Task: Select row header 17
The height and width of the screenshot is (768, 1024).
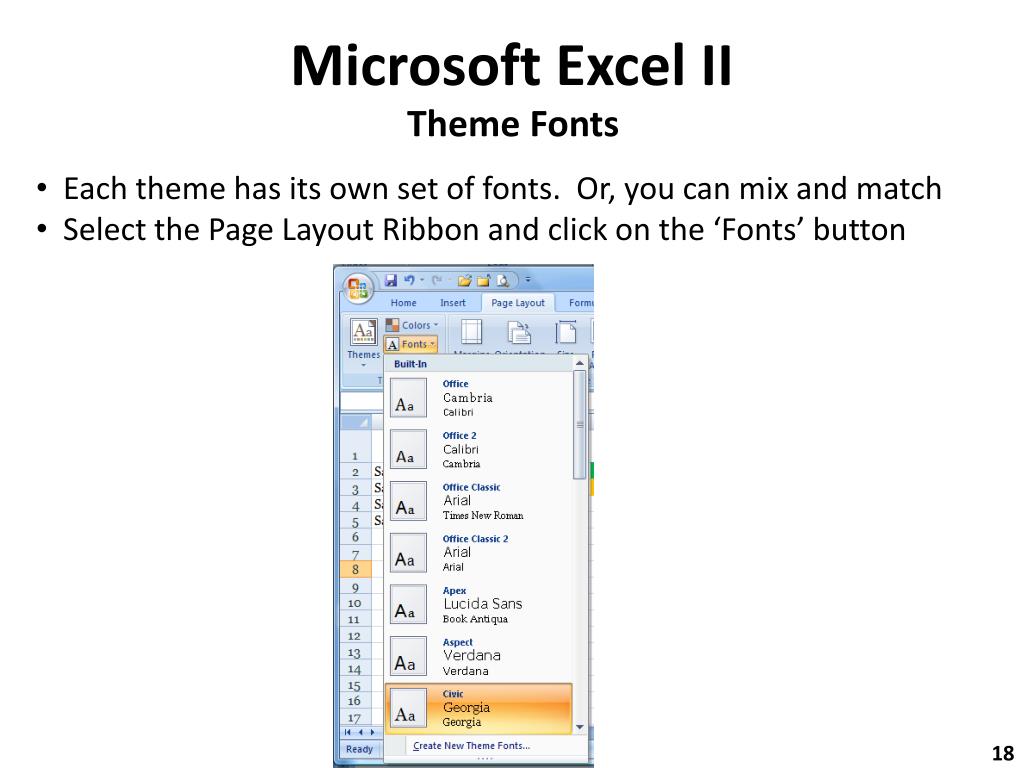Action: [x=354, y=718]
